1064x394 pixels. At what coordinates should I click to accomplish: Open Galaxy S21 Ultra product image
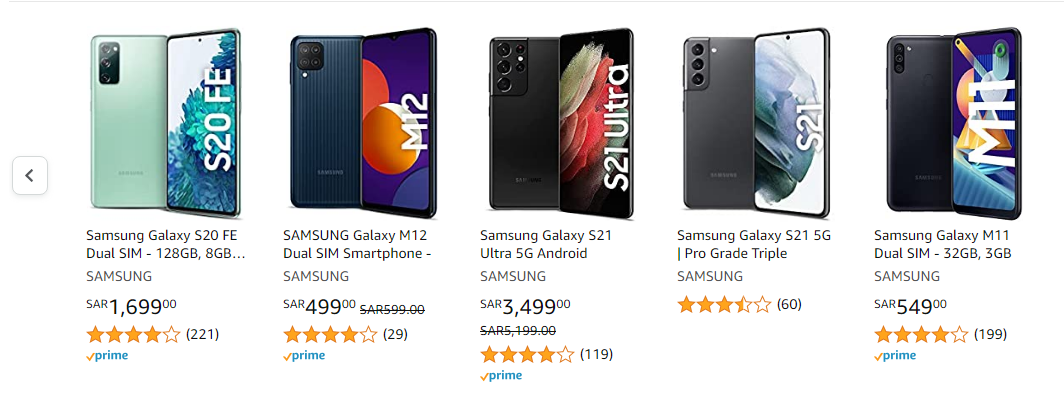pos(561,124)
